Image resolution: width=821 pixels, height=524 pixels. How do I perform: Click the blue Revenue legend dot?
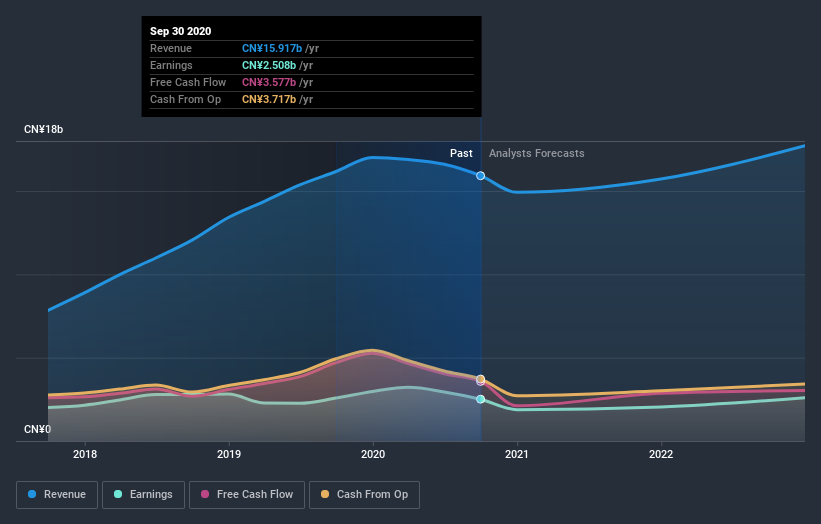pos(32,494)
